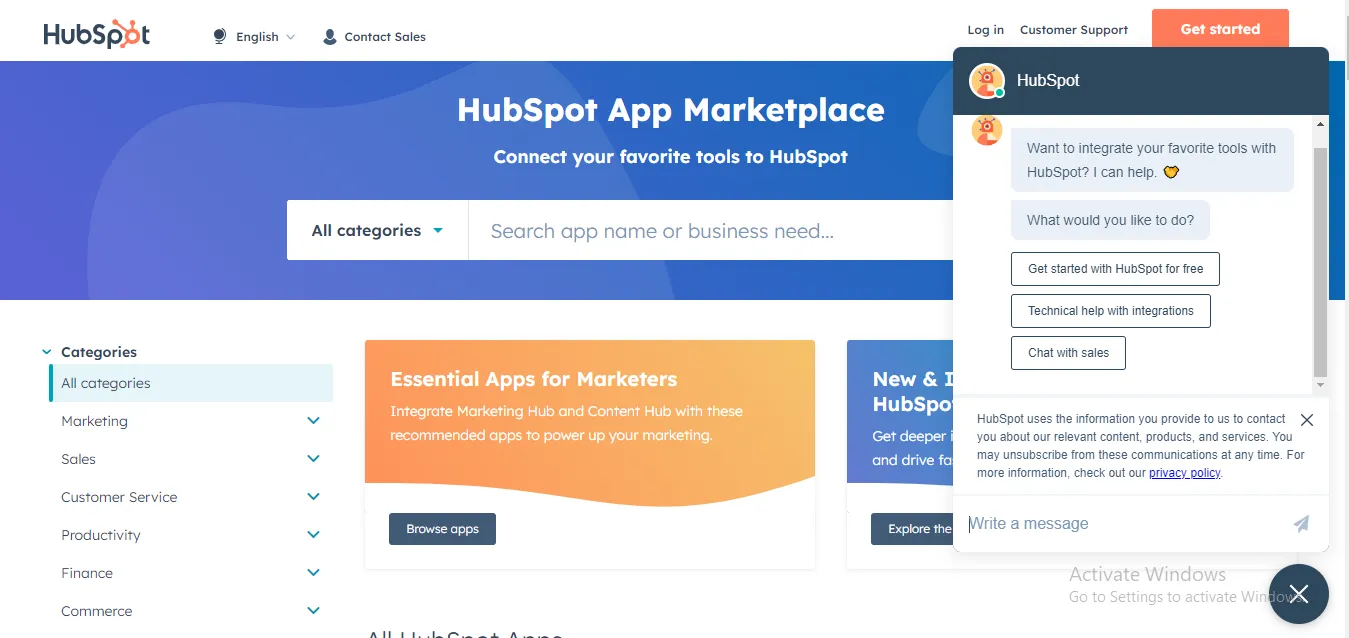This screenshot has width=1349, height=638.
Task: Expand the Finance category chevron
Action: click(x=314, y=573)
